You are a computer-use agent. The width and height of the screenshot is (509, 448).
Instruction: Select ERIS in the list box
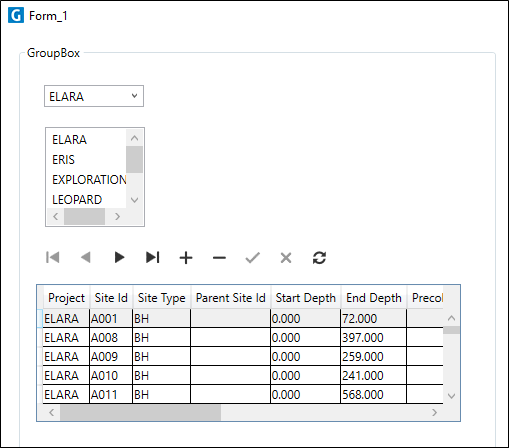[63, 160]
